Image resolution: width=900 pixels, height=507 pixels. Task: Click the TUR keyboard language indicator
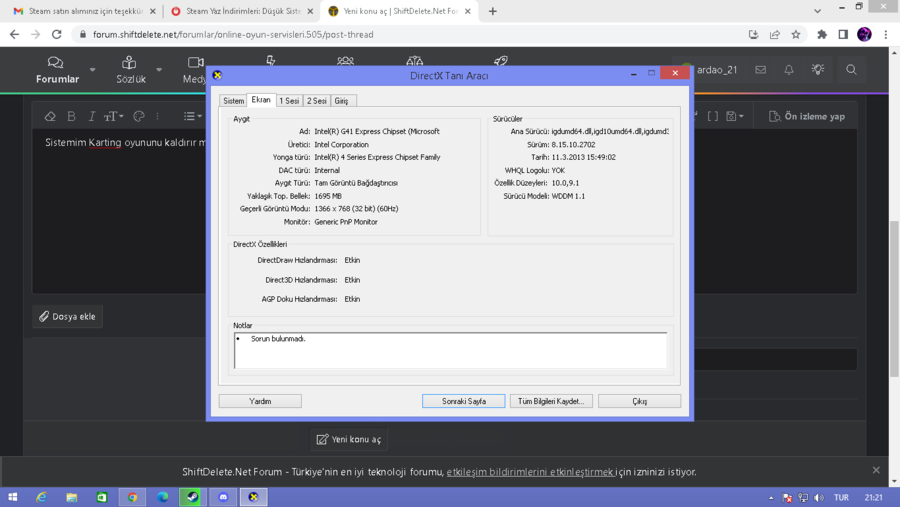pos(841,498)
